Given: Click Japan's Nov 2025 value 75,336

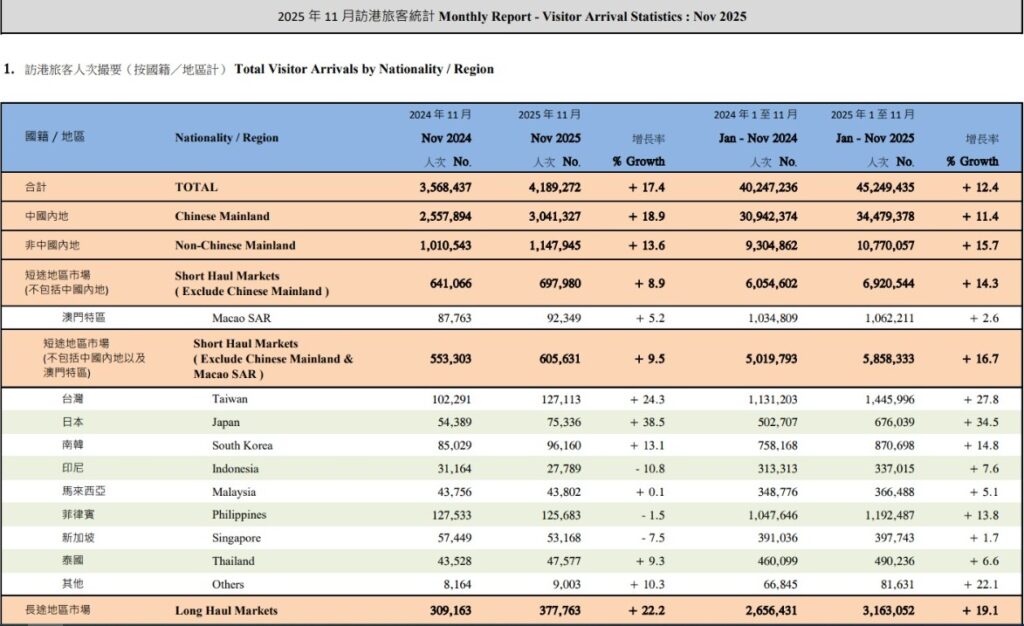Looking at the screenshot, I should pyautogui.click(x=559, y=422).
